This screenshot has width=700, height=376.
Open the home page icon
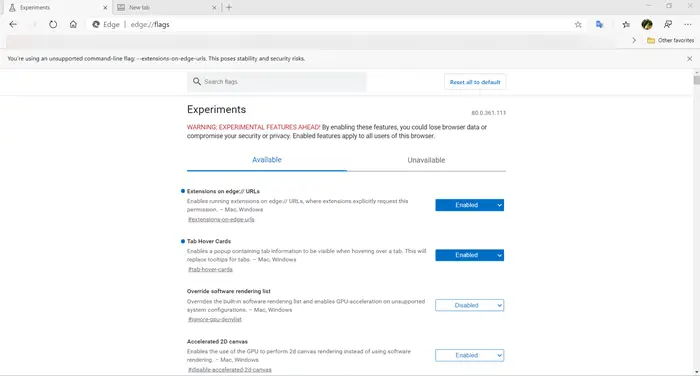[x=73, y=25]
